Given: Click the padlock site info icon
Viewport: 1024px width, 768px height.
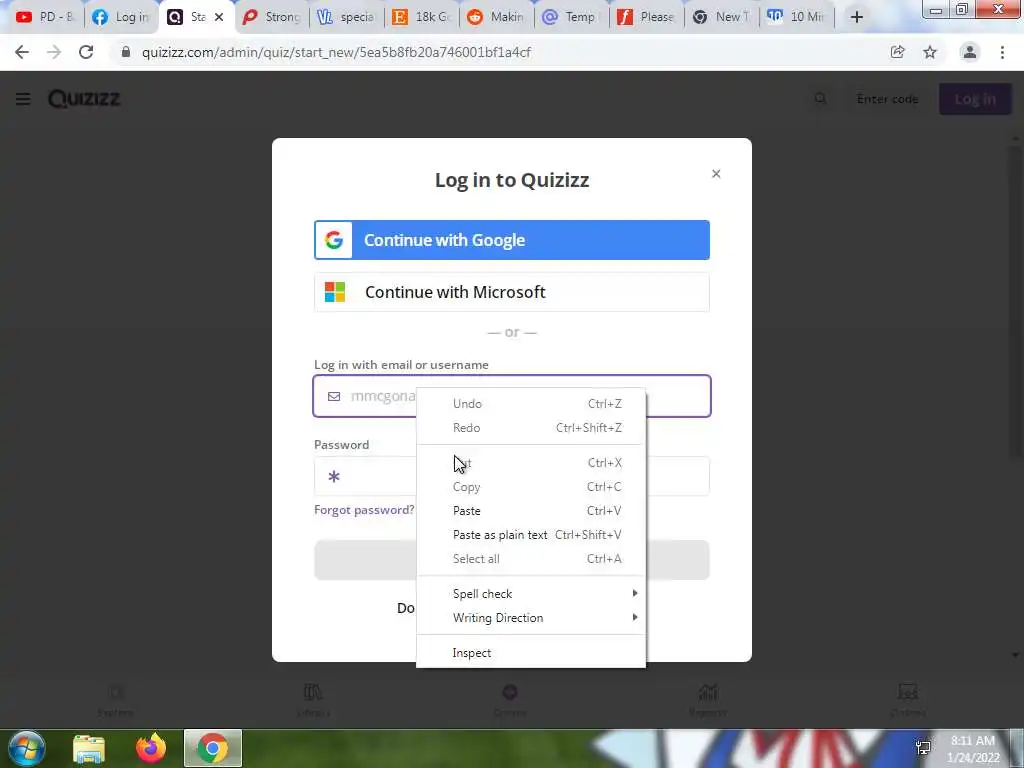Looking at the screenshot, I should tap(125, 52).
